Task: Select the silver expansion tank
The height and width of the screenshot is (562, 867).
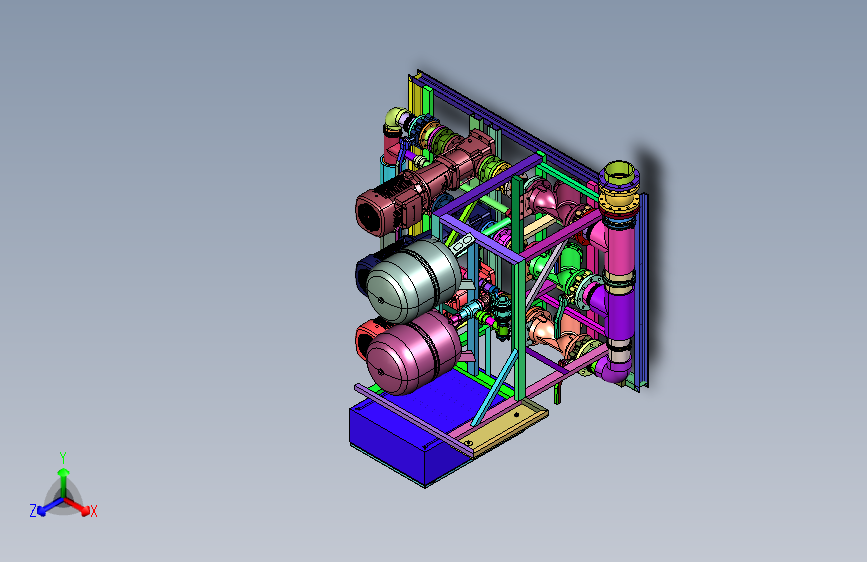Action: tap(414, 280)
